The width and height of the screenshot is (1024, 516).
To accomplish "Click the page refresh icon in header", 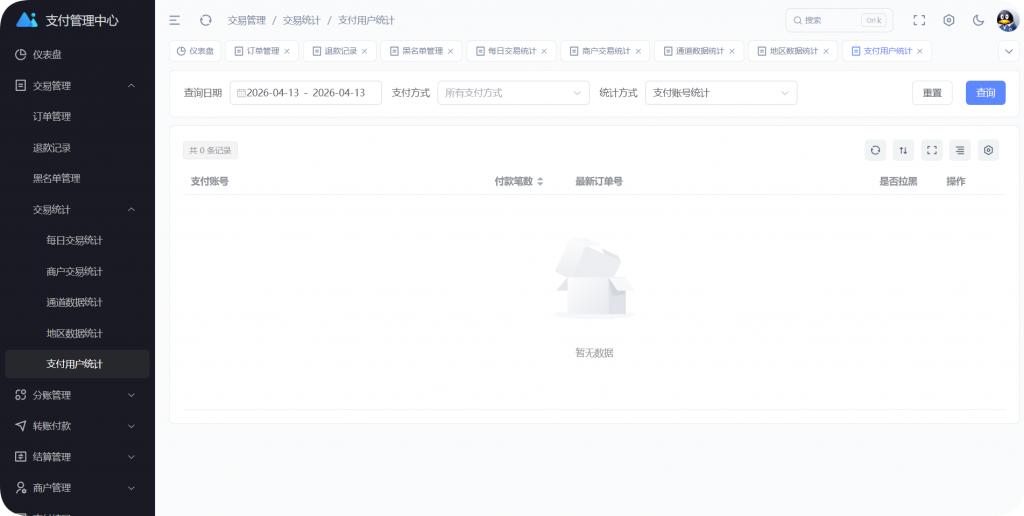I will [206, 20].
